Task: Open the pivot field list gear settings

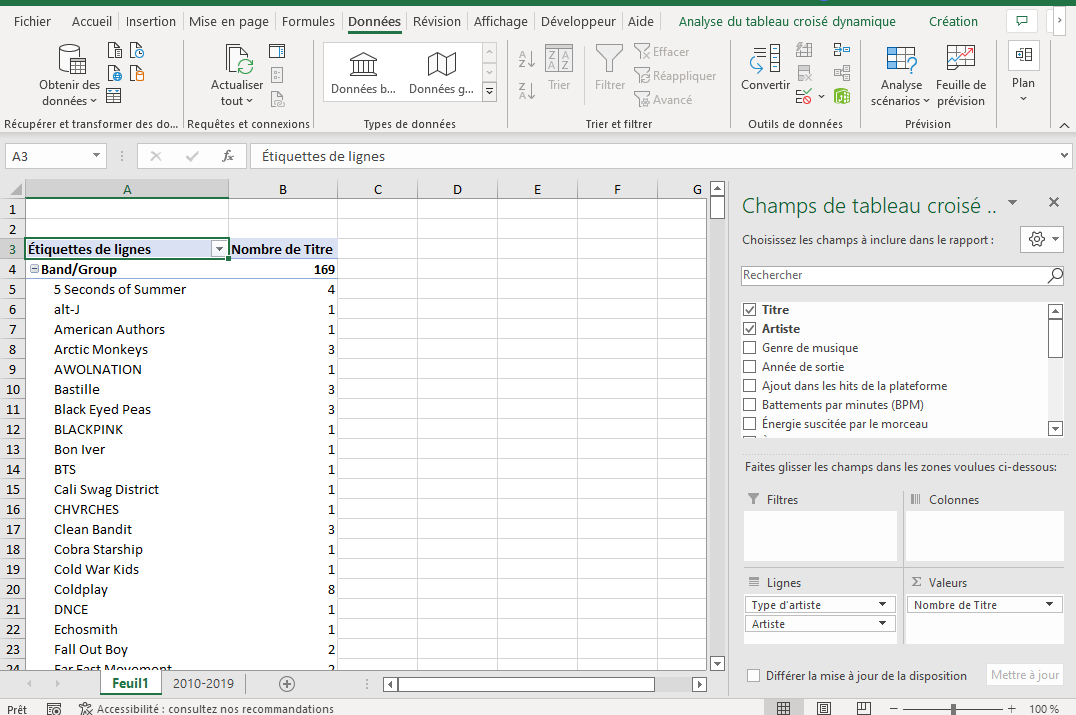Action: [x=1042, y=239]
